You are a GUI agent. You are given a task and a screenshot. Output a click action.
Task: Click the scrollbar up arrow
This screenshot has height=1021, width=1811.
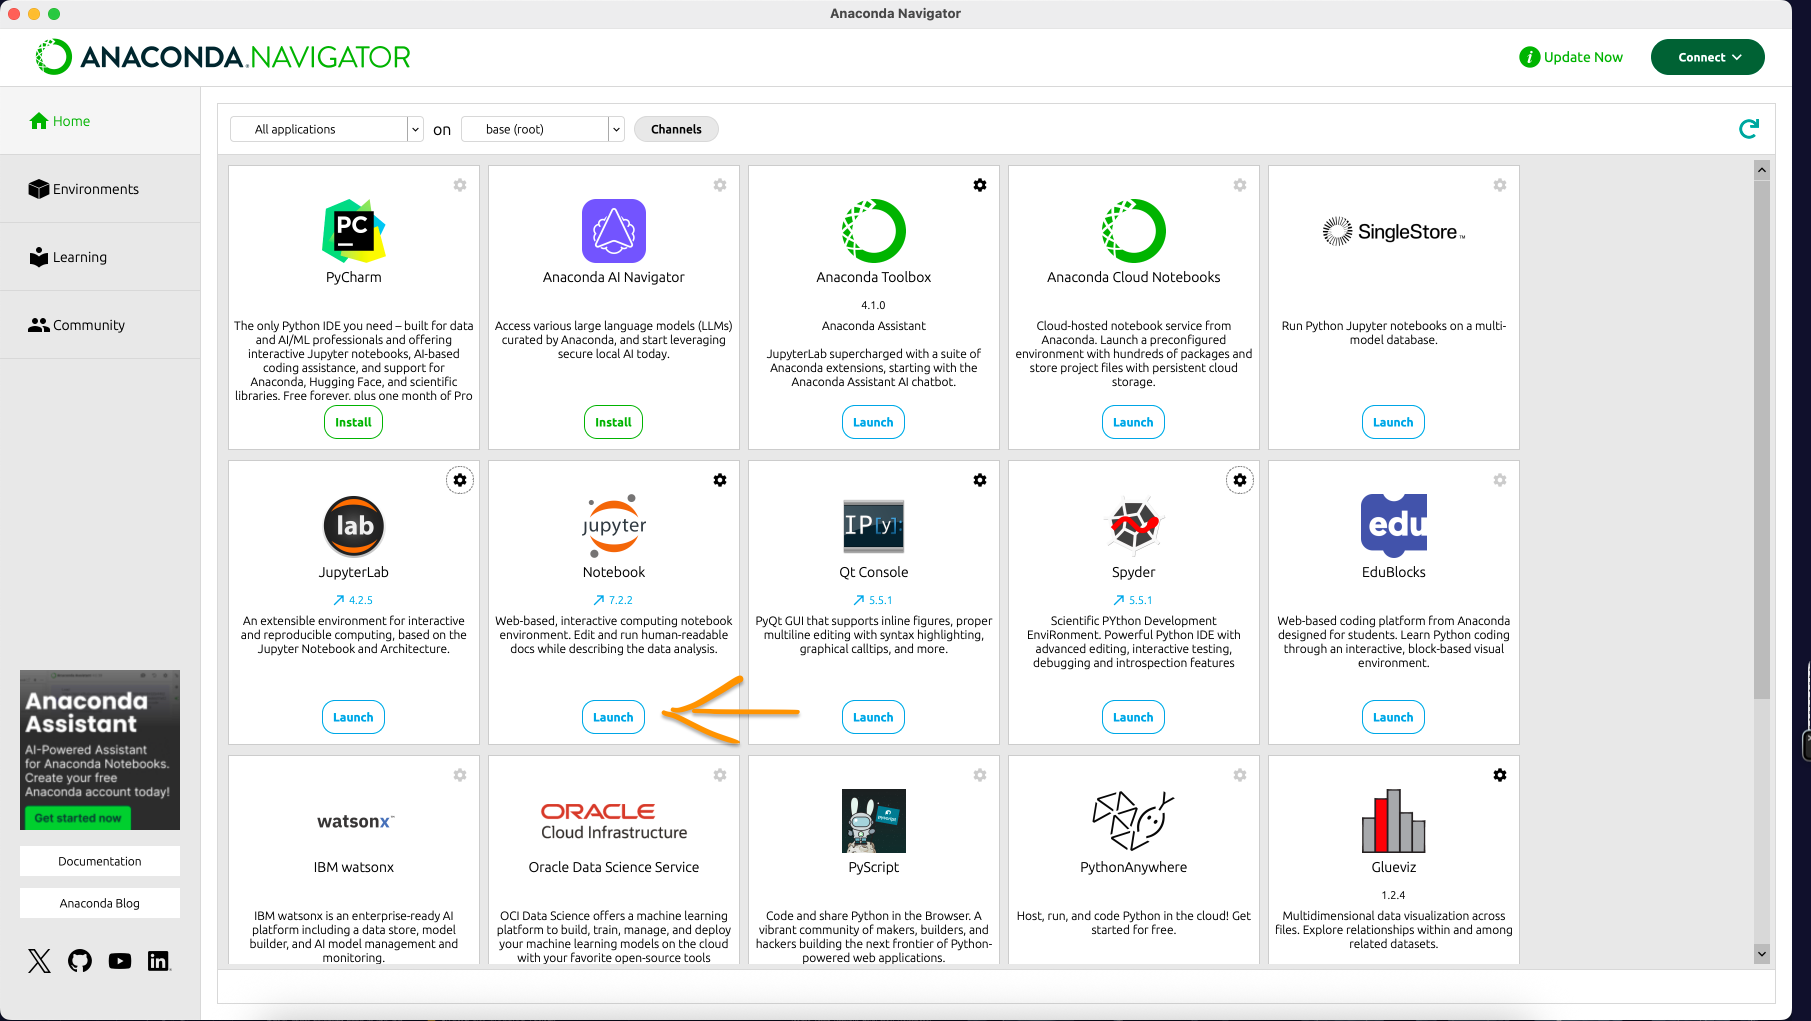tap(1762, 170)
